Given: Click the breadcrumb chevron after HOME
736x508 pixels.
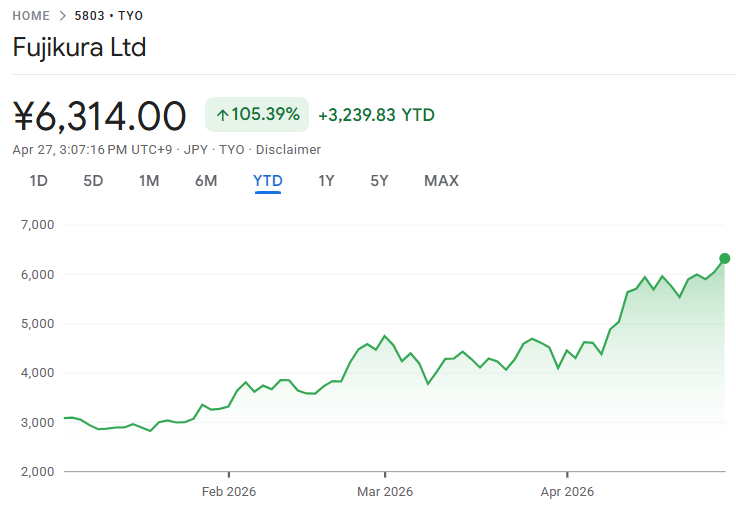Looking at the screenshot, I should pyautogui.click(x=62, y=16).
